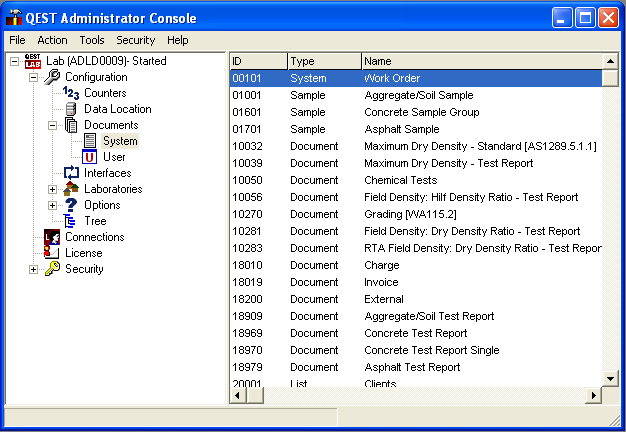Viewport: 626px width, 432px height.
Task: Open the Tools menu
Action: coord(92,40)
